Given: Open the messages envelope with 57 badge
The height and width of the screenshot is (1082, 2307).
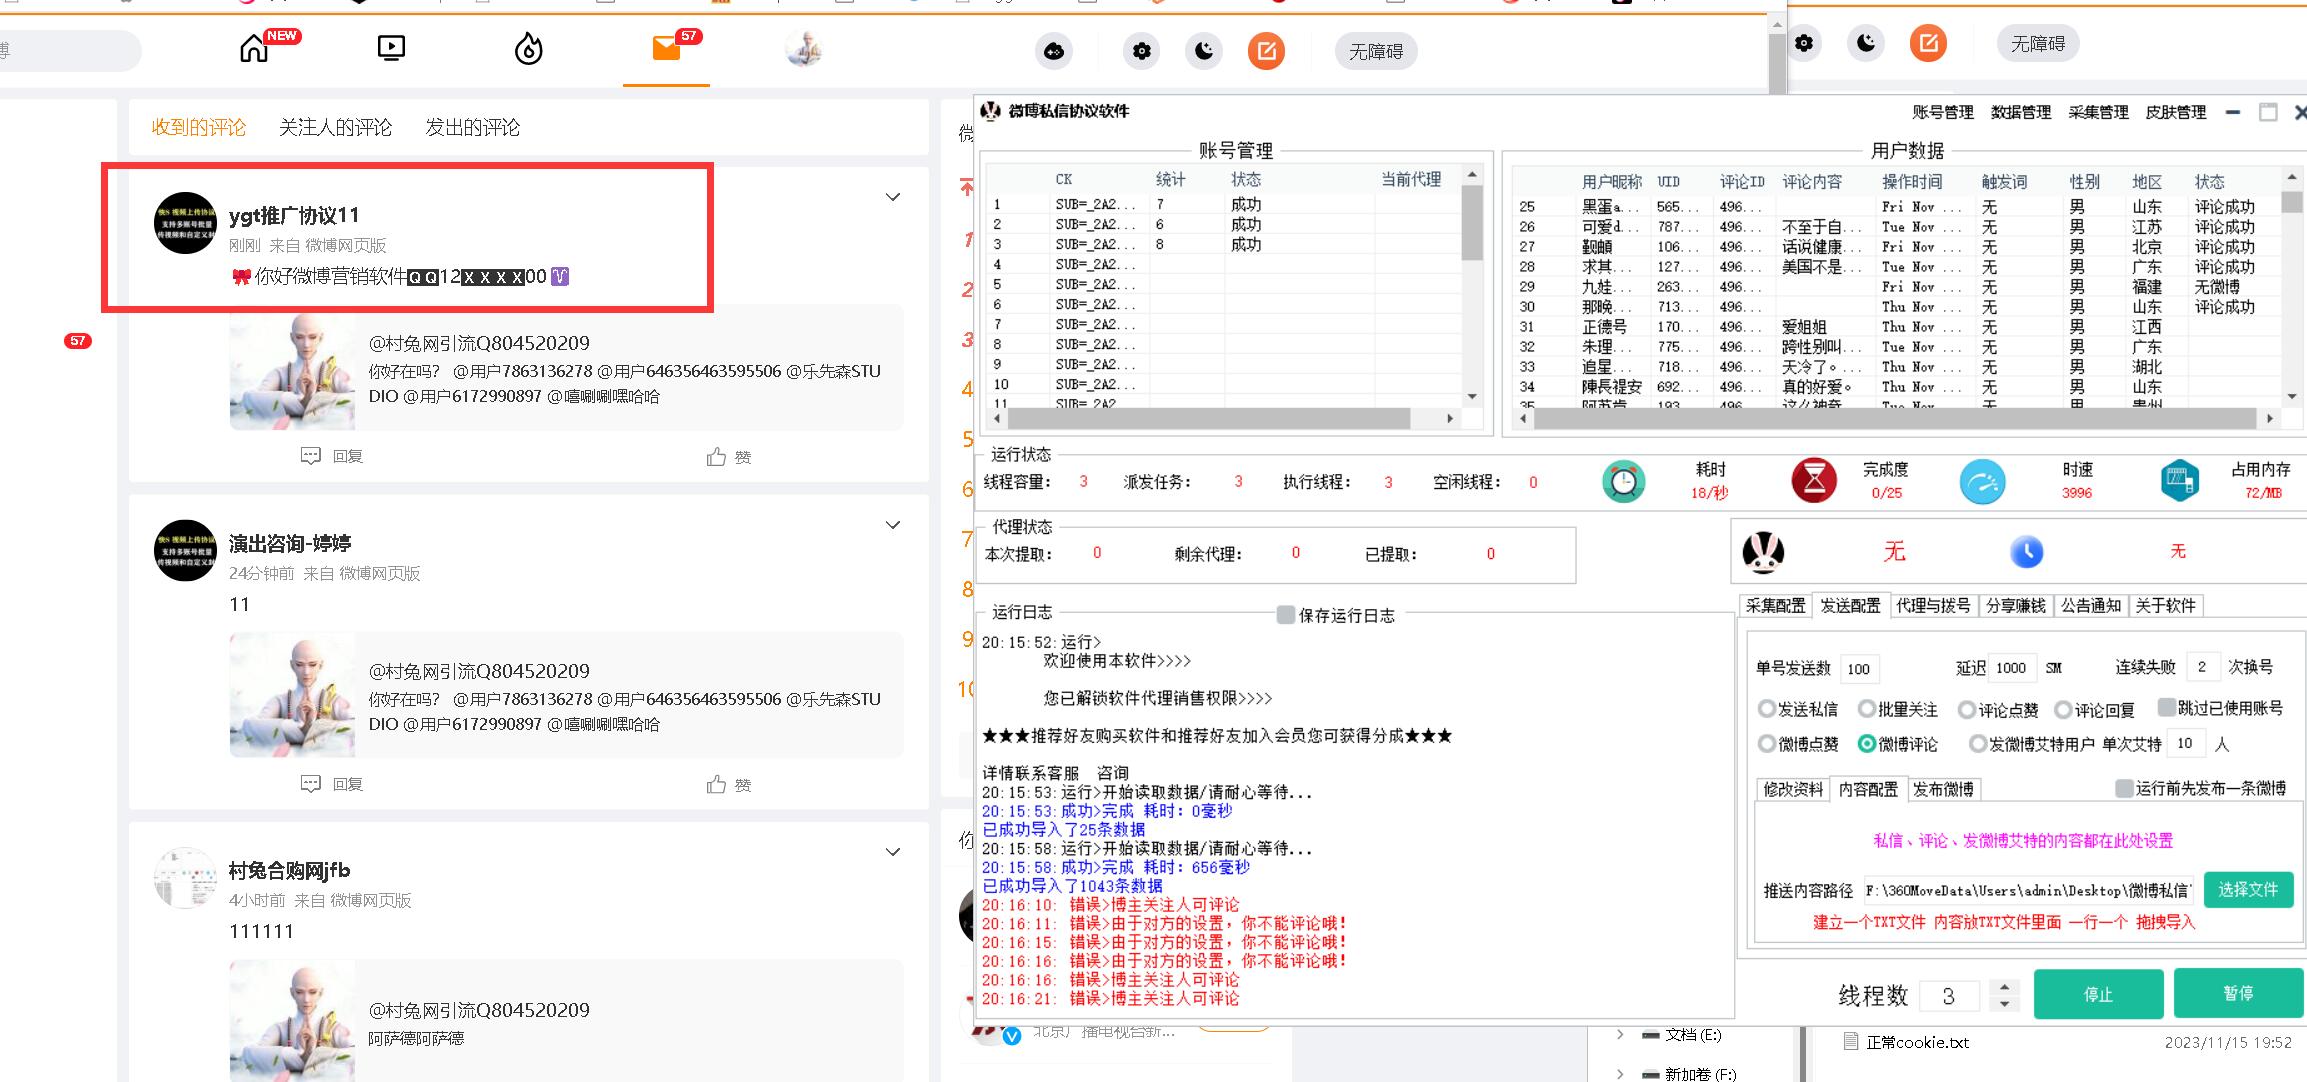Looking at the screenshot, I should 666,49.
